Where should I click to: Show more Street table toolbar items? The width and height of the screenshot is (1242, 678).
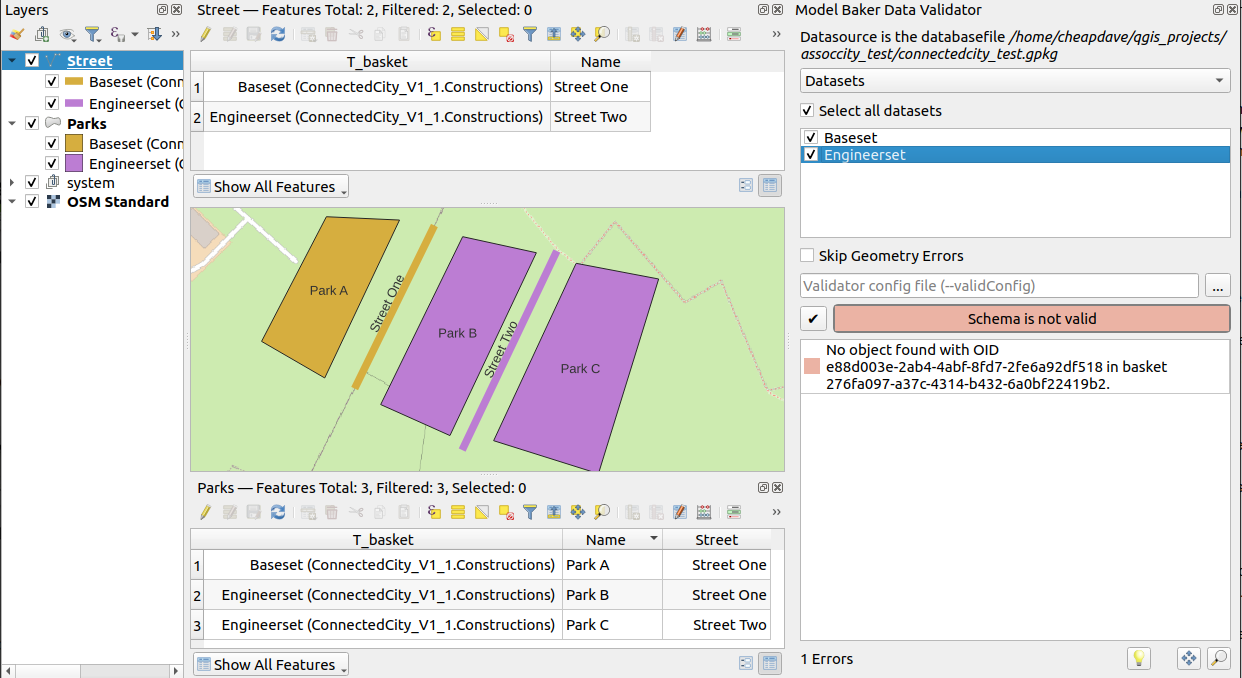pos(777,34)
